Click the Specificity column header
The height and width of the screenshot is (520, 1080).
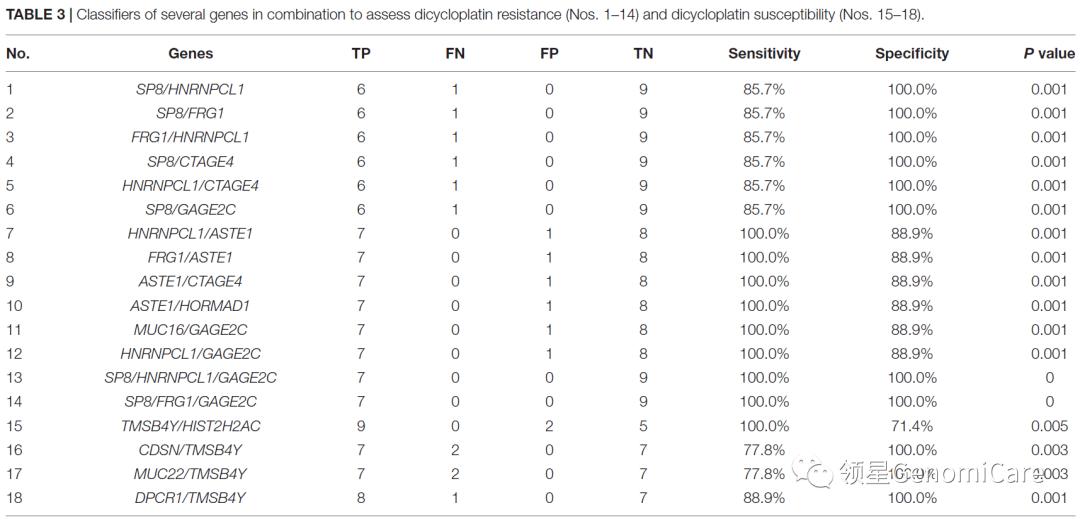(911, 53)
